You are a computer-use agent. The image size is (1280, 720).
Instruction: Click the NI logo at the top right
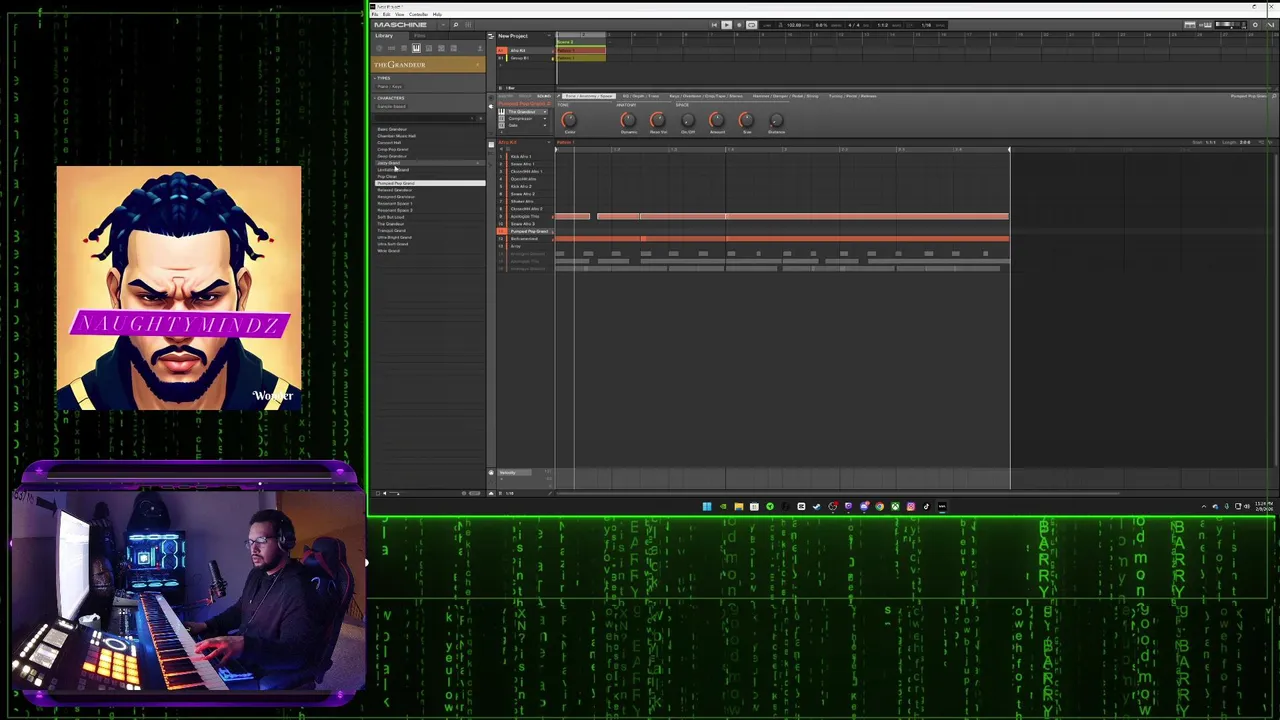1271,25
